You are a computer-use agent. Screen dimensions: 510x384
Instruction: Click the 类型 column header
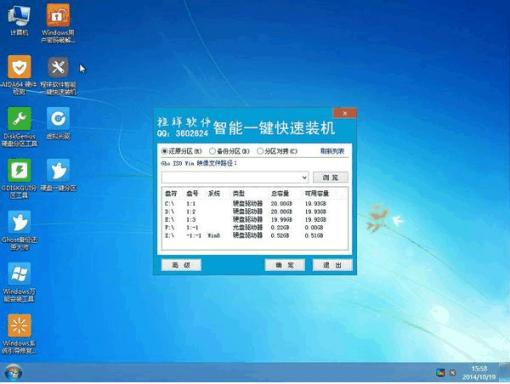coord(239,193)
